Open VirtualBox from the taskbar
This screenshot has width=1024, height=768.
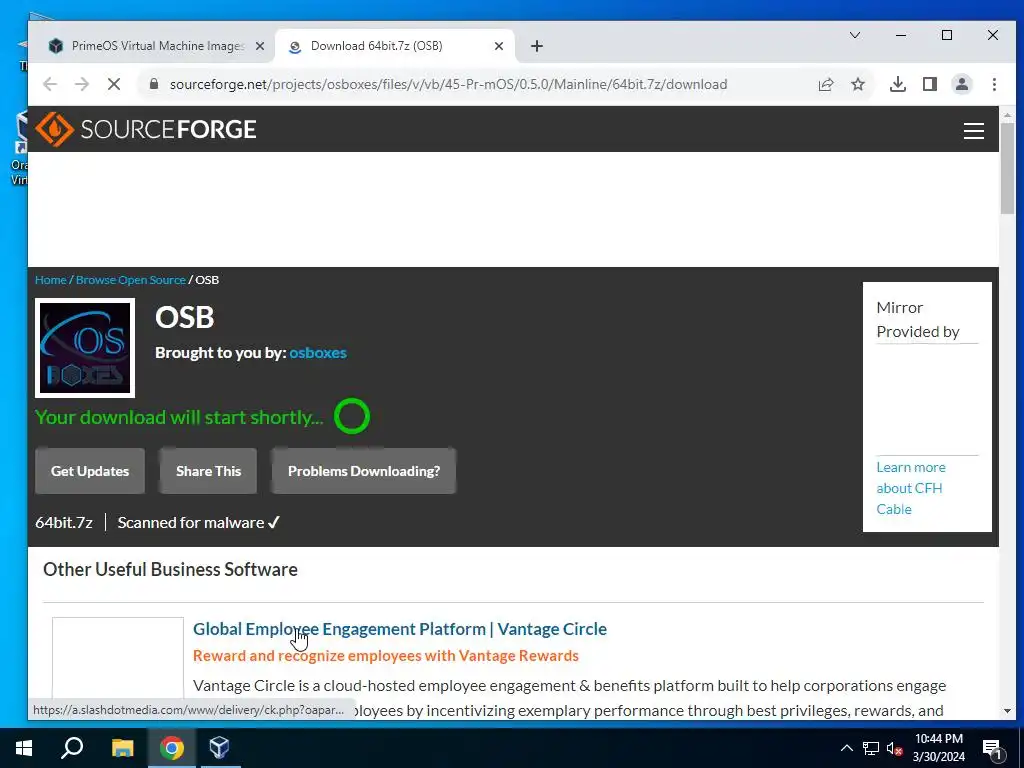pos(219,748)
